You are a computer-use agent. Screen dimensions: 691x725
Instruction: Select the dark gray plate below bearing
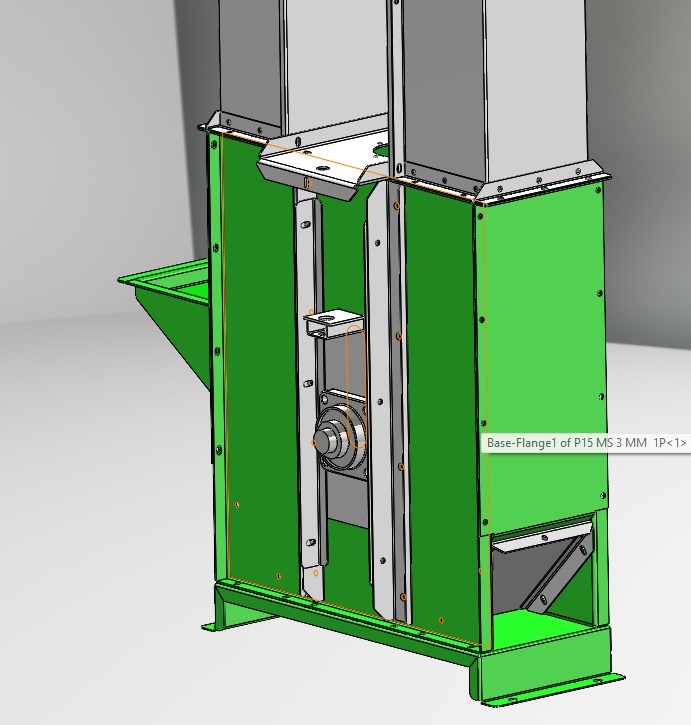[345, 510]
